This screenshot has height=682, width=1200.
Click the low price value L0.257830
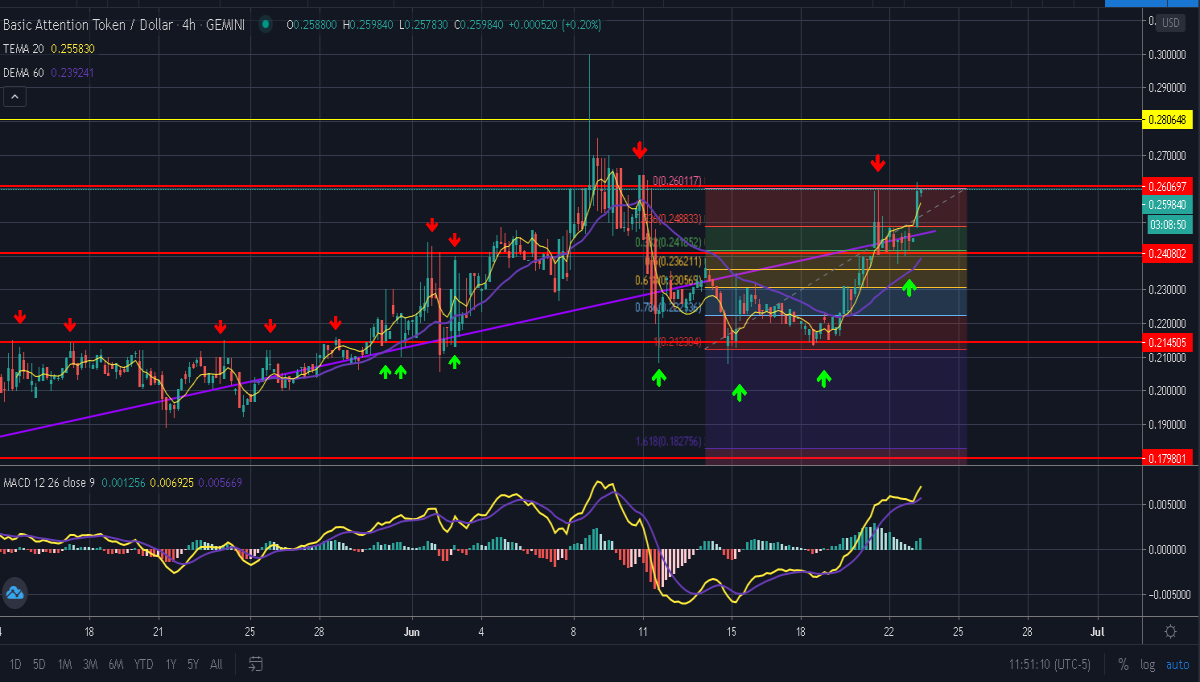point(426,23)
